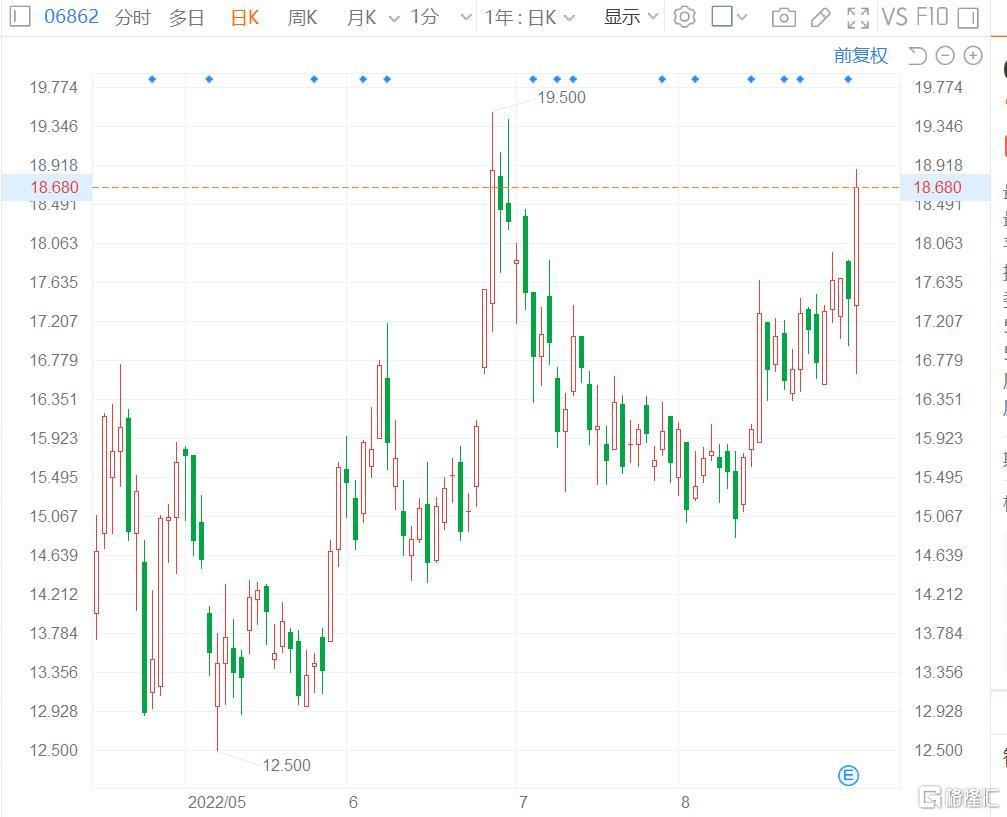Zoom out chart with minus icon

[945, 56]
